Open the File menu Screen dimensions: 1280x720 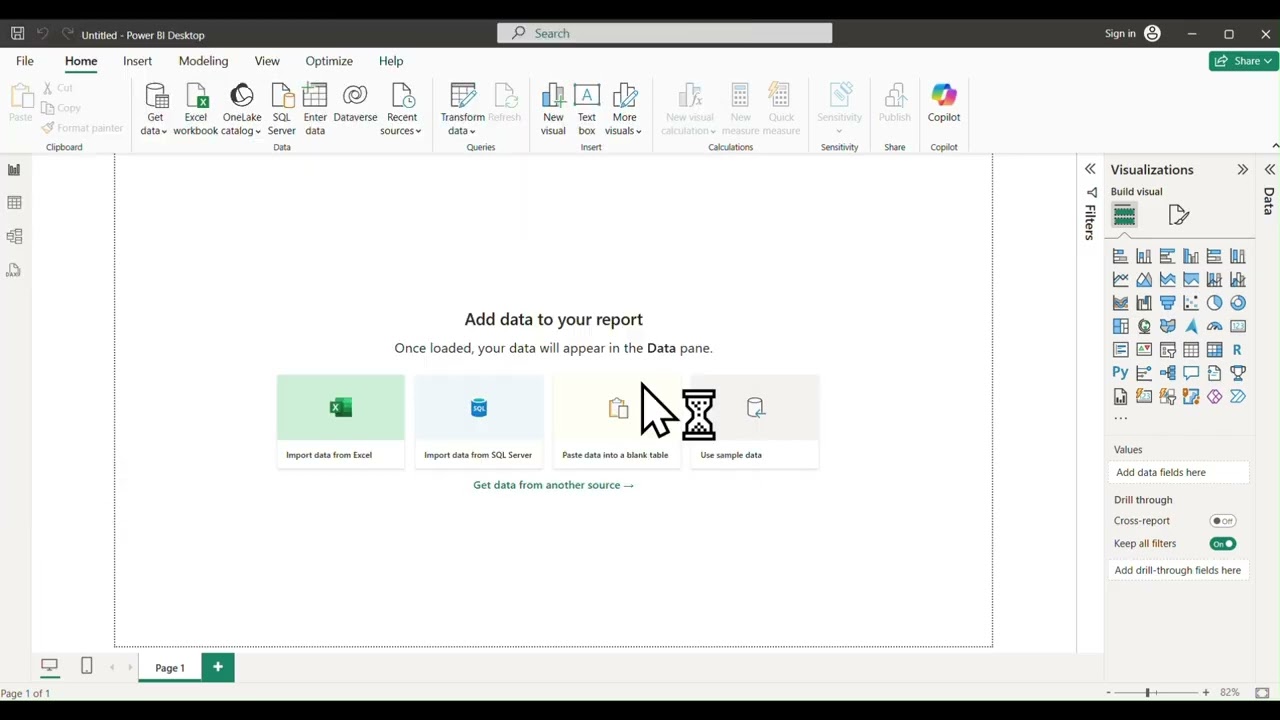tap(24, 61)
